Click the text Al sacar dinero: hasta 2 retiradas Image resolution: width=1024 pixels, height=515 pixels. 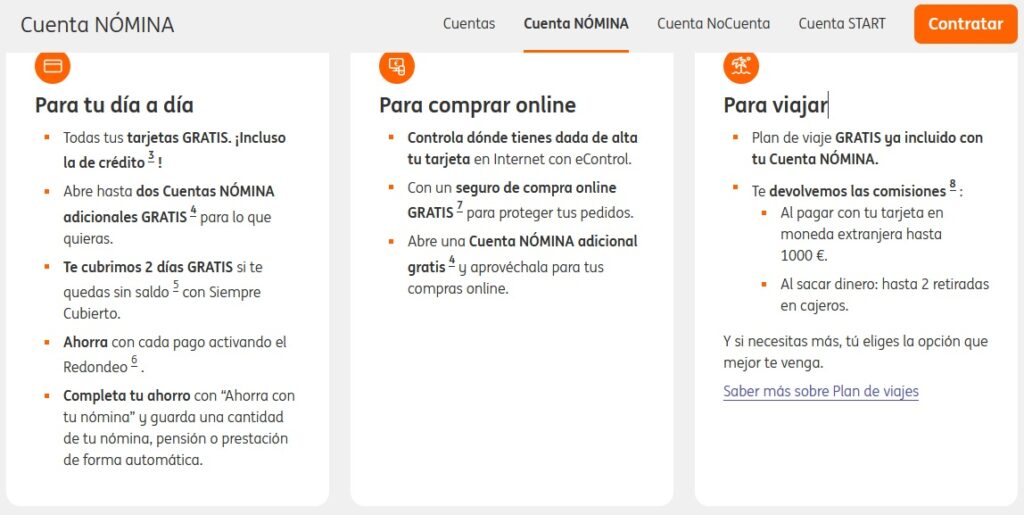click(x=885, y=285)
